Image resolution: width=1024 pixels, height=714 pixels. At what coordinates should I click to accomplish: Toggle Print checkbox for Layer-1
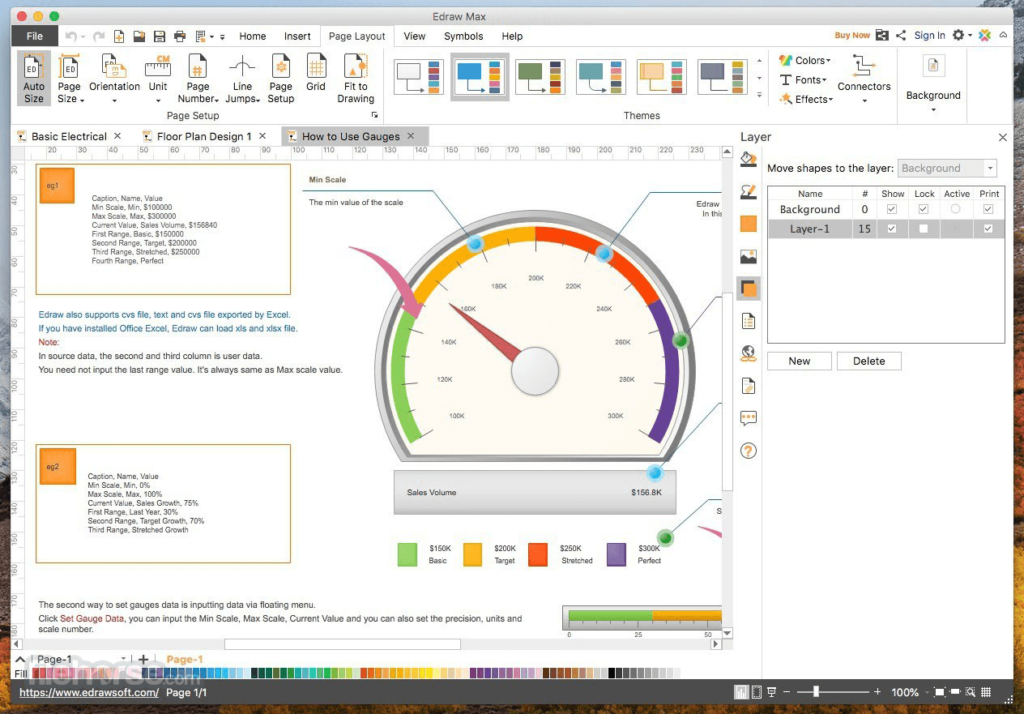[988, 229]
